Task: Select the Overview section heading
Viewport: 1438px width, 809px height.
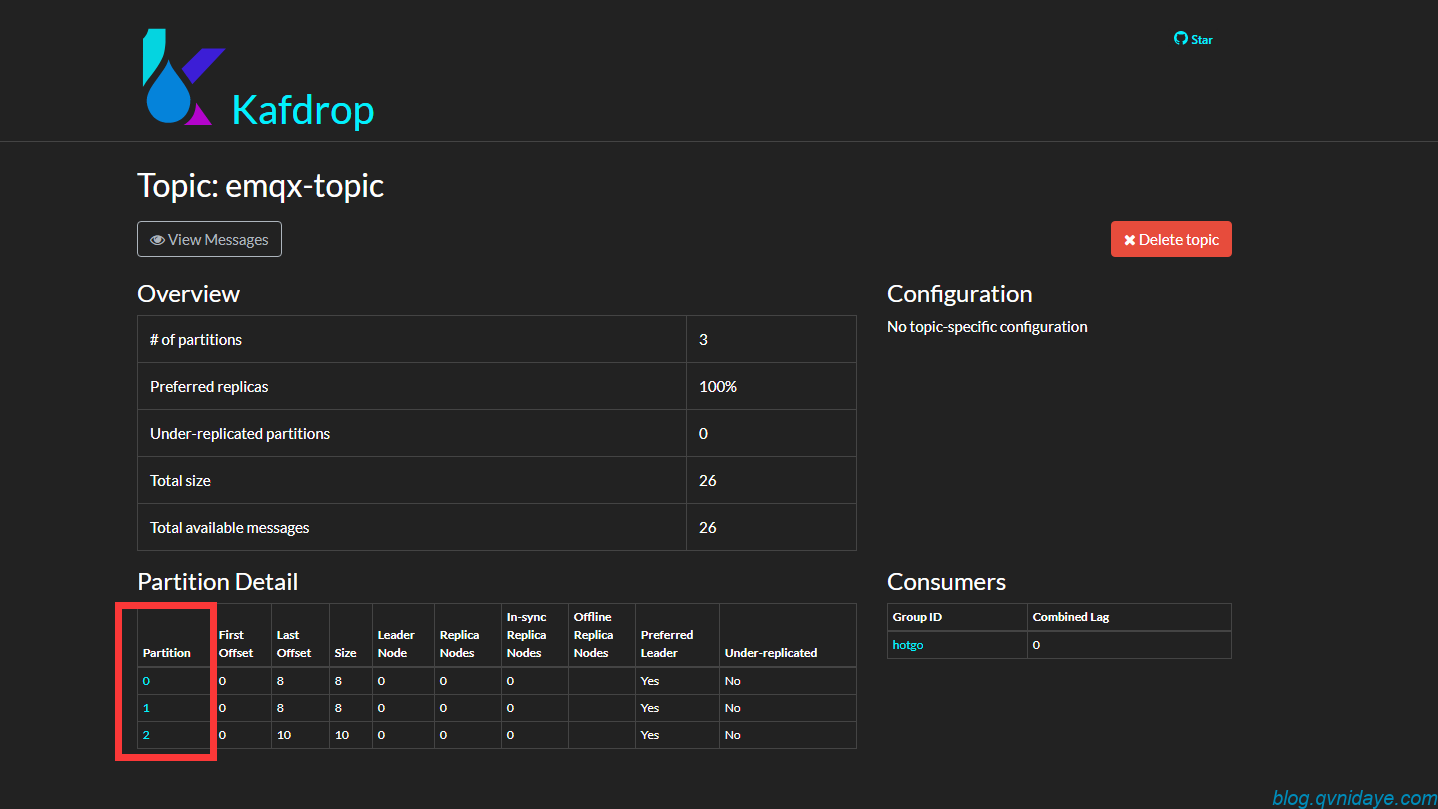Action: click(x=188, y=294)
